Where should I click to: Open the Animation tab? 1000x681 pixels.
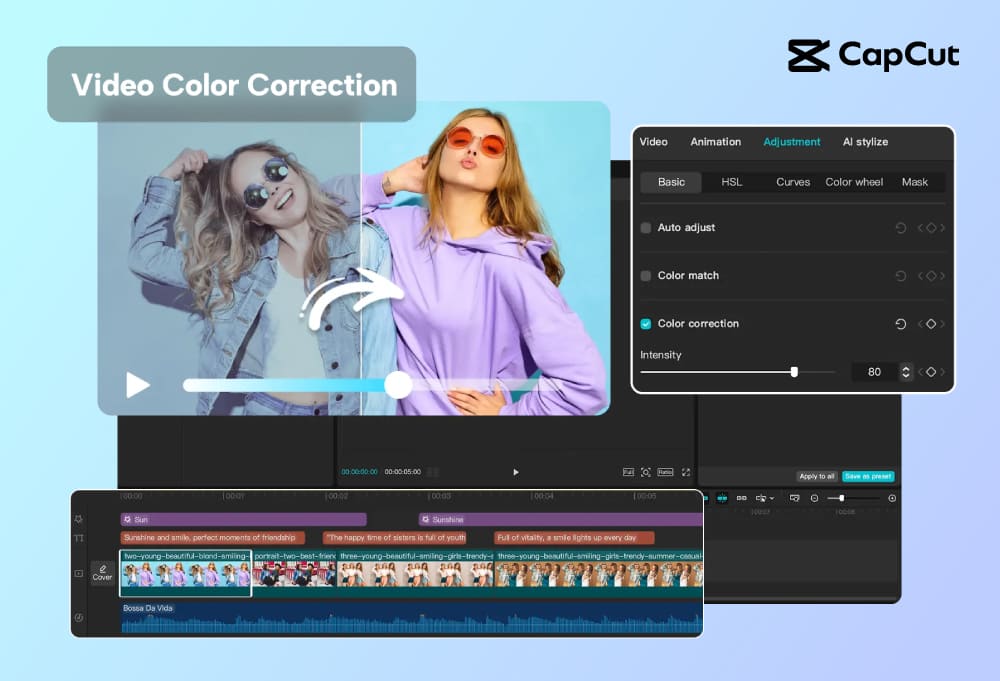click(715, 142)
